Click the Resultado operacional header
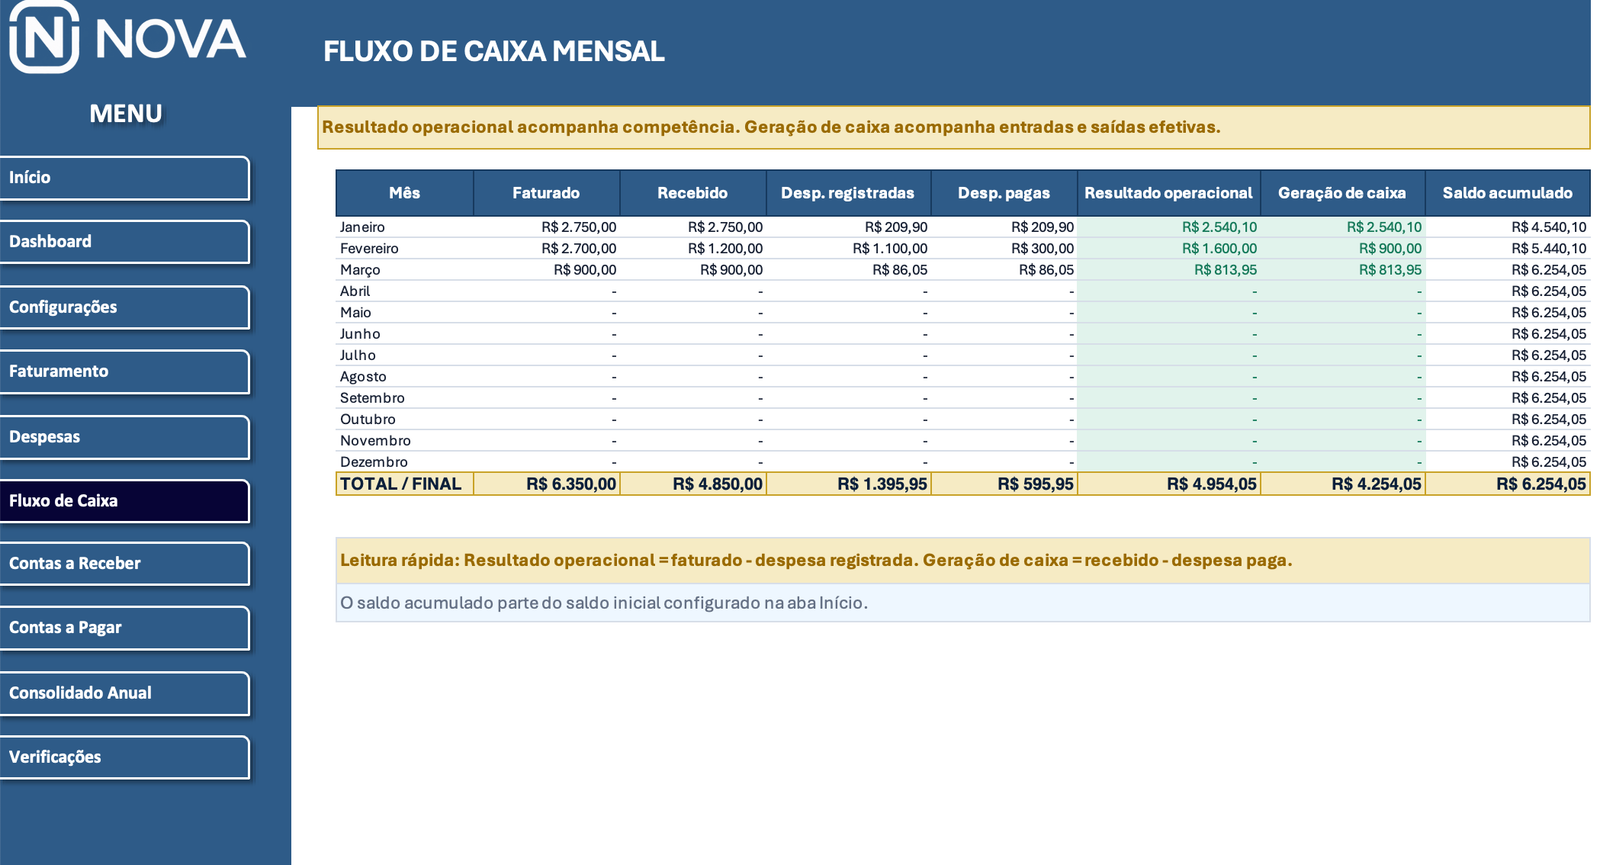 [1168, 193]
